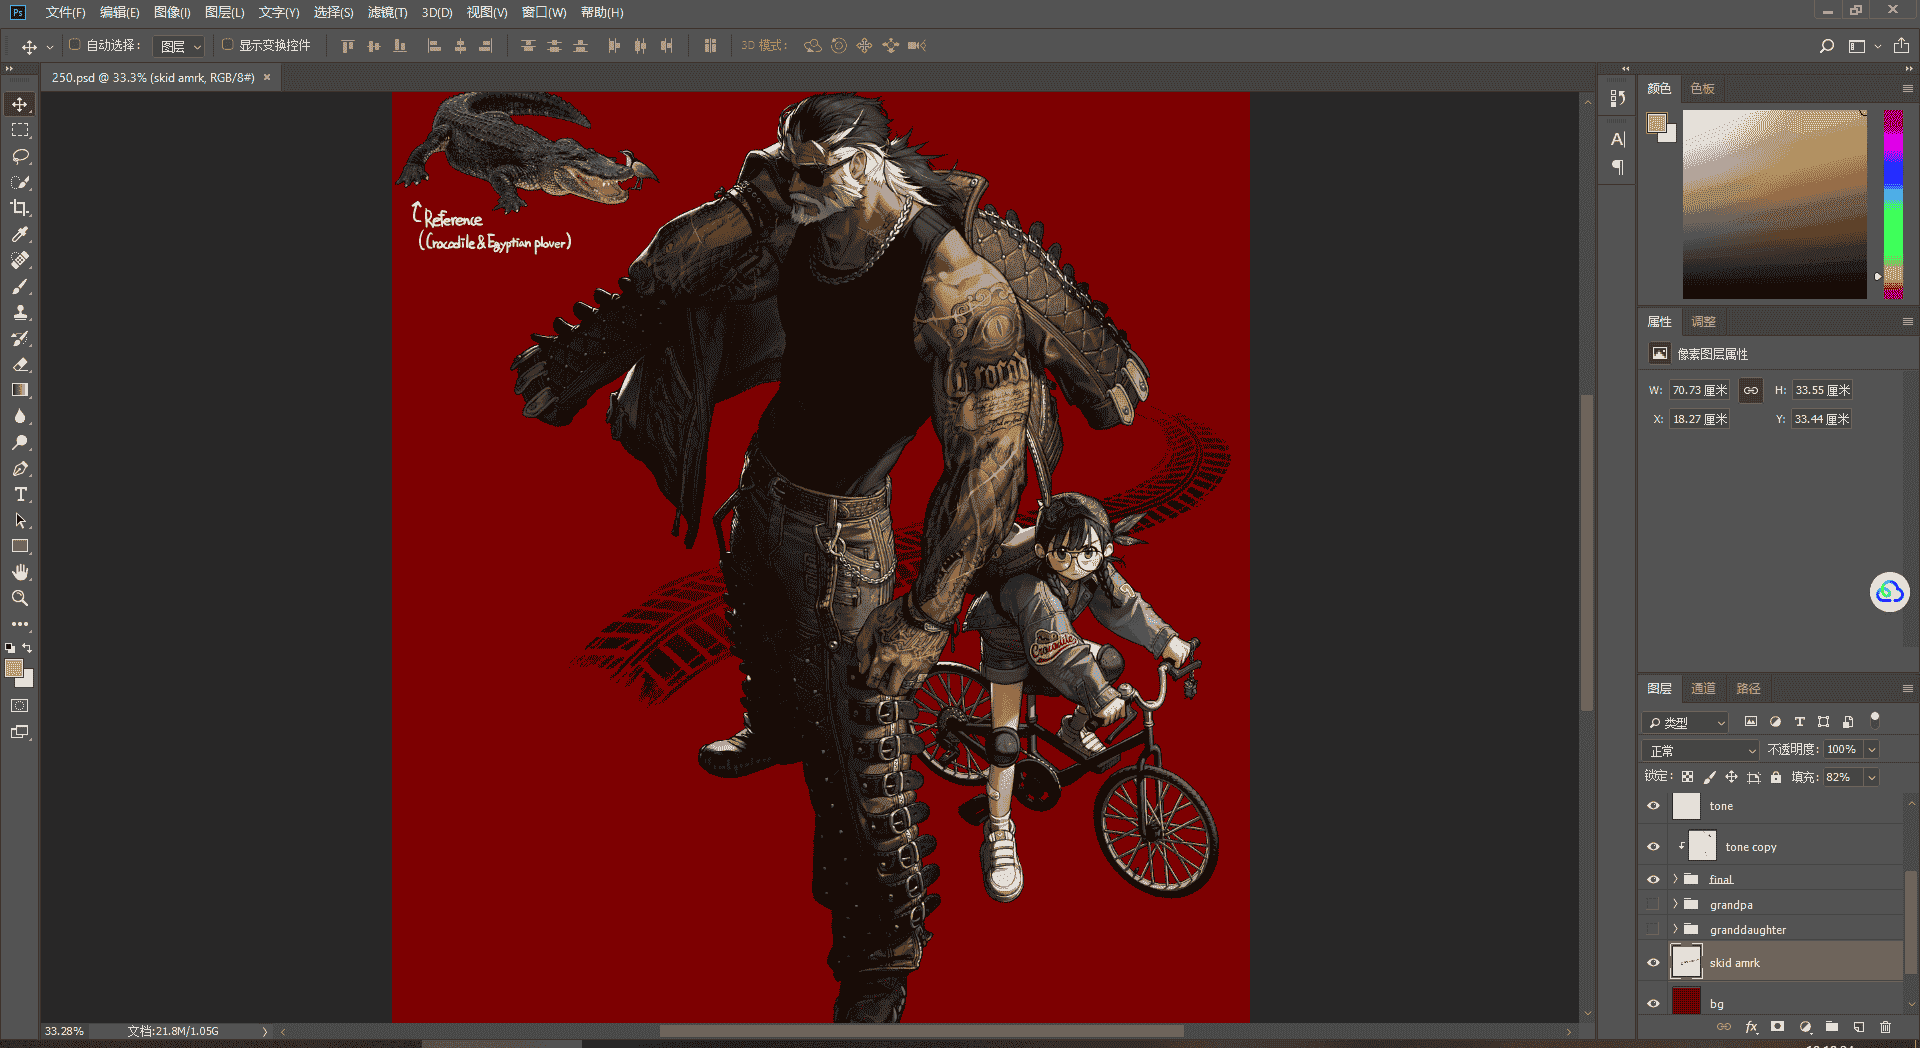Switch to the Adjustments (调整) tab
1920x1048 pixels.
click(x=1703, y=321)
